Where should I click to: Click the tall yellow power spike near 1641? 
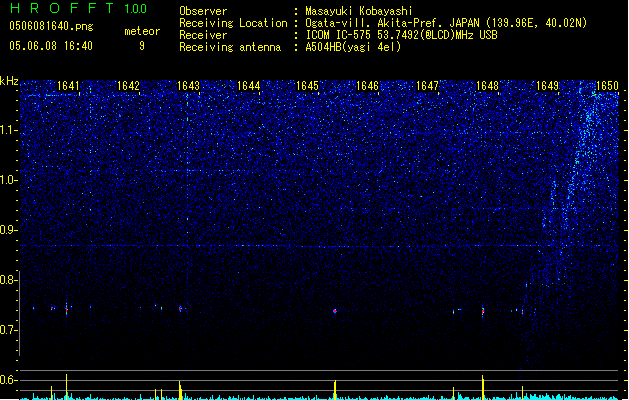point(67,386)
